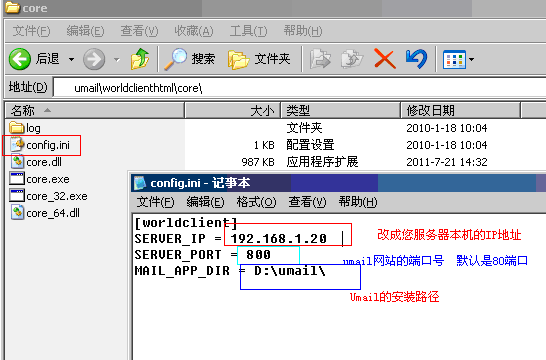546x360 pixels.
Task: Select the core_64.dll file icon
Action: (x=17, y=213)
